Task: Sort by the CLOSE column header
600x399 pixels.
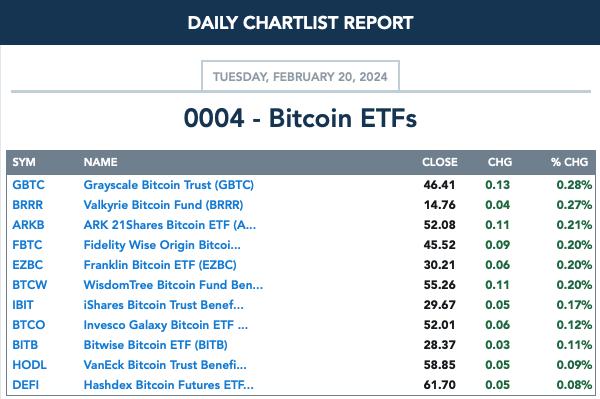Action: click(440, 162)
